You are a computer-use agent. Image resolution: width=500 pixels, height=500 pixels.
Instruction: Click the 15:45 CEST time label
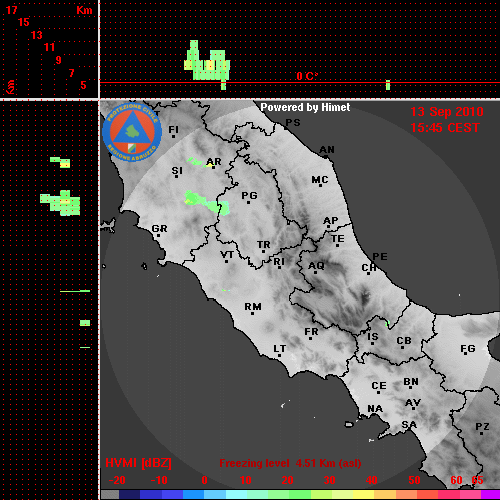pyautogui.click(x=445, y=128)
